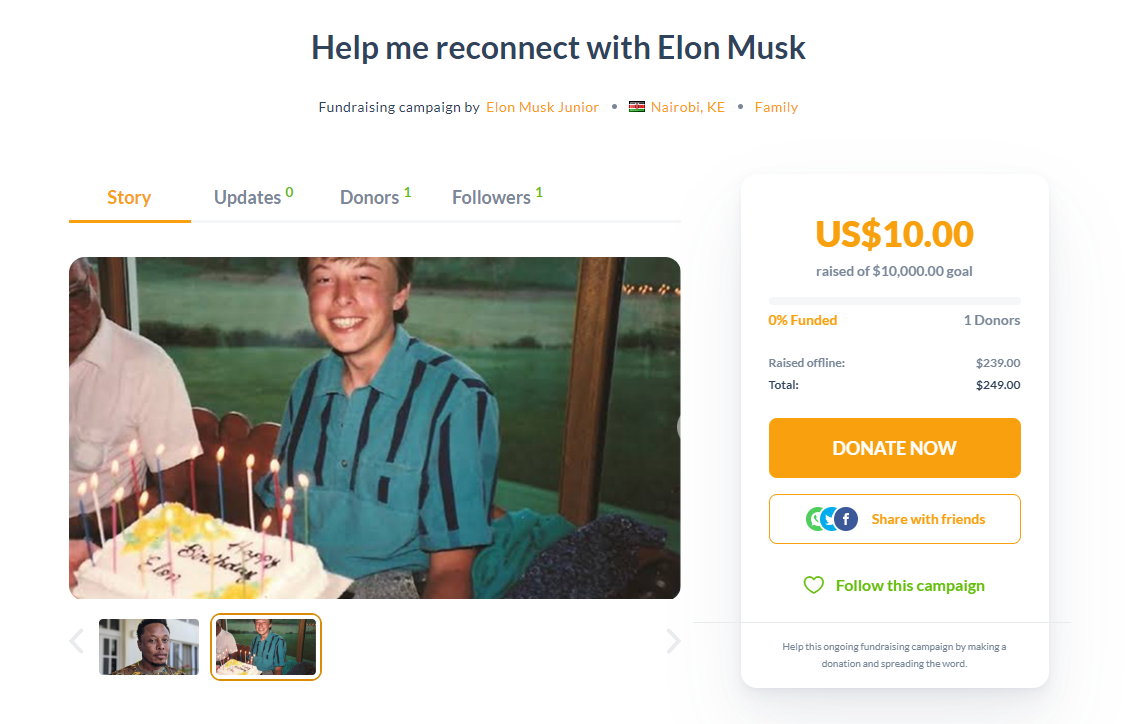Viewport: 1126px width, 724px height.
Task: Select the birthday cake thumbnail
Action: [x=266, y=646]
